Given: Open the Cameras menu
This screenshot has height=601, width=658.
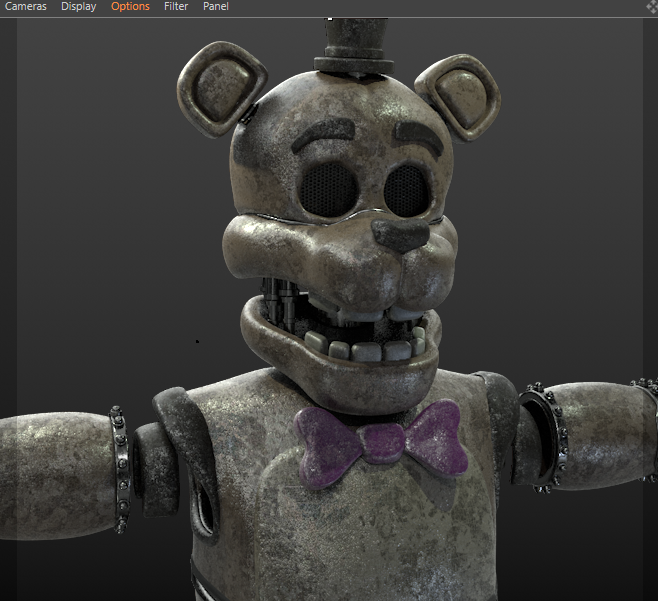Looking at the screenshot, I should 26,6.
